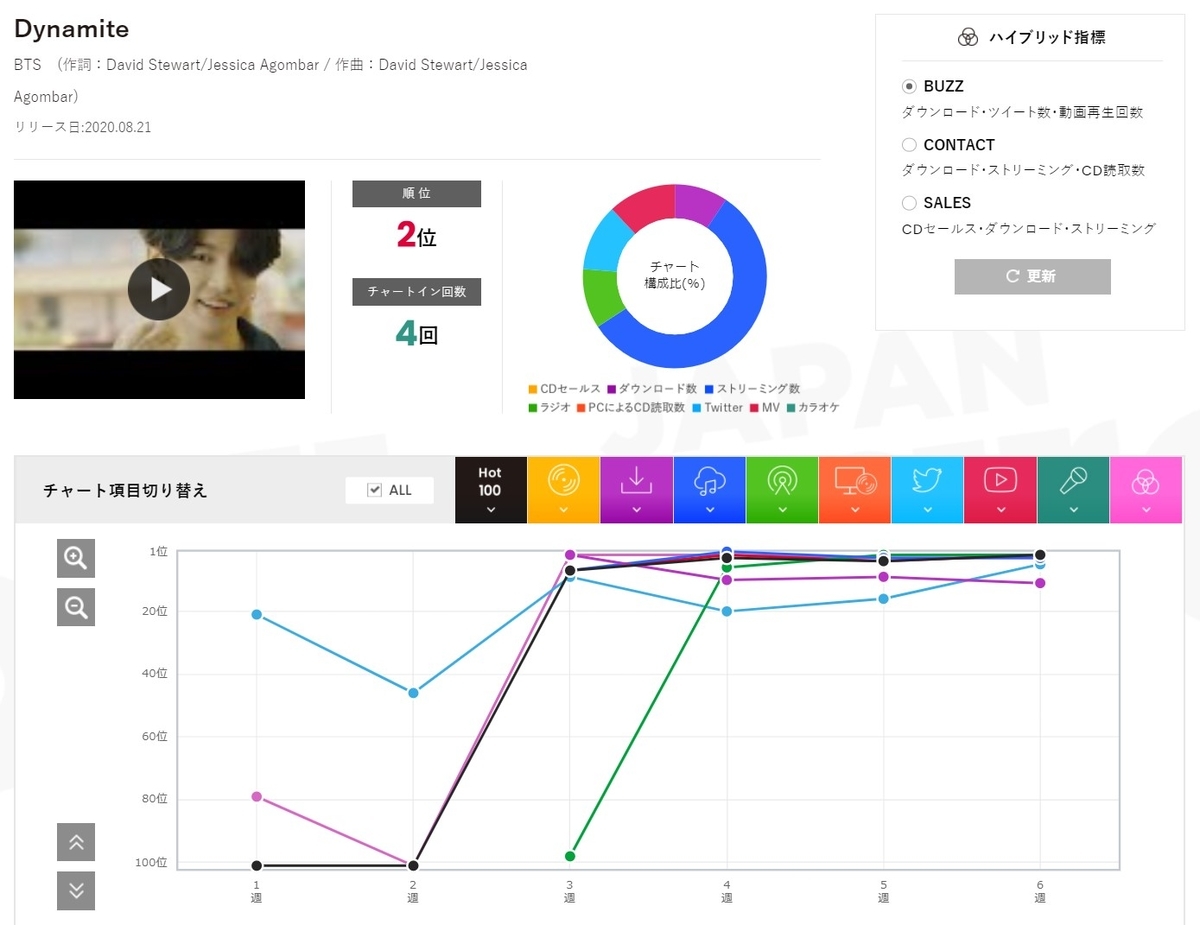Image resolution: width=1200 pixels, height=925 pixels.
Task: Click the 更新 refresh button
Action: click(1032, 276)
